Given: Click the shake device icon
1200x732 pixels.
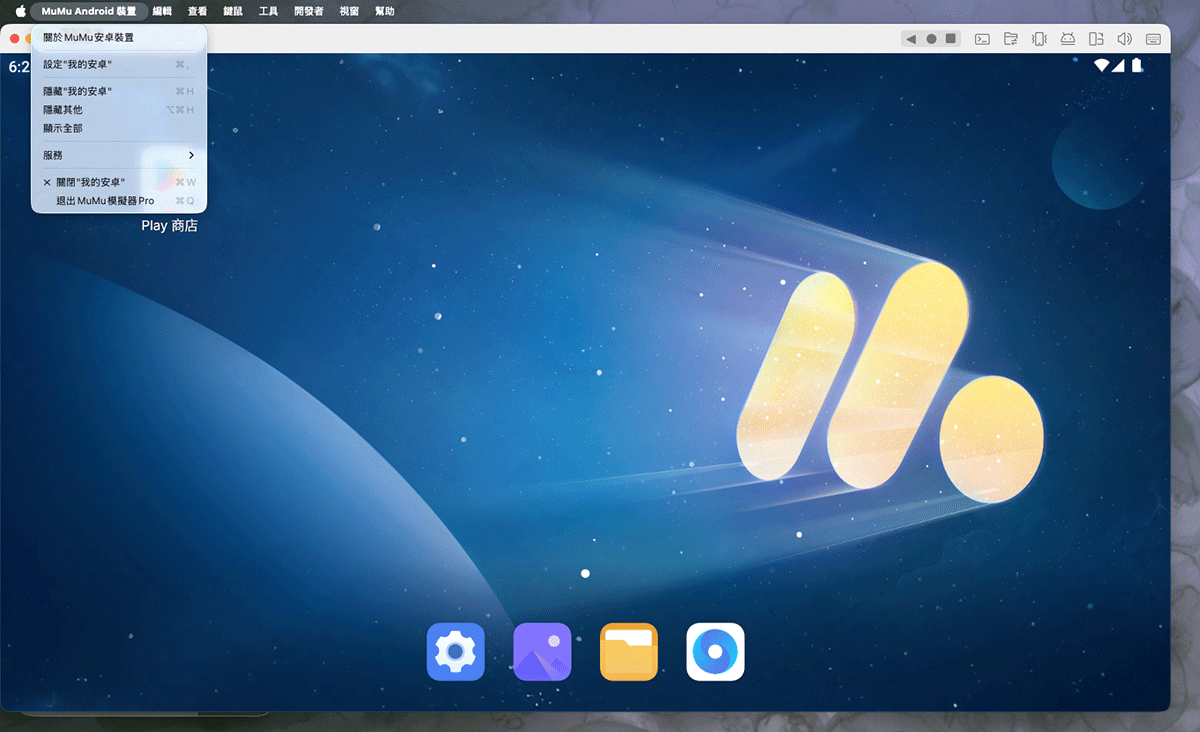Looking at the screenshot, I should tap(1039, 39).
